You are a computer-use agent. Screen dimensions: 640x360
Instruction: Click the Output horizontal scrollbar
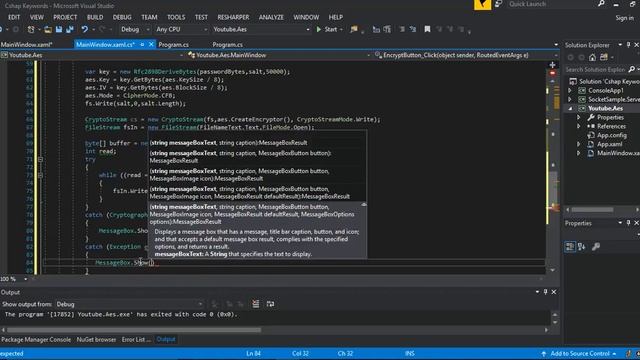click(134, 330)
